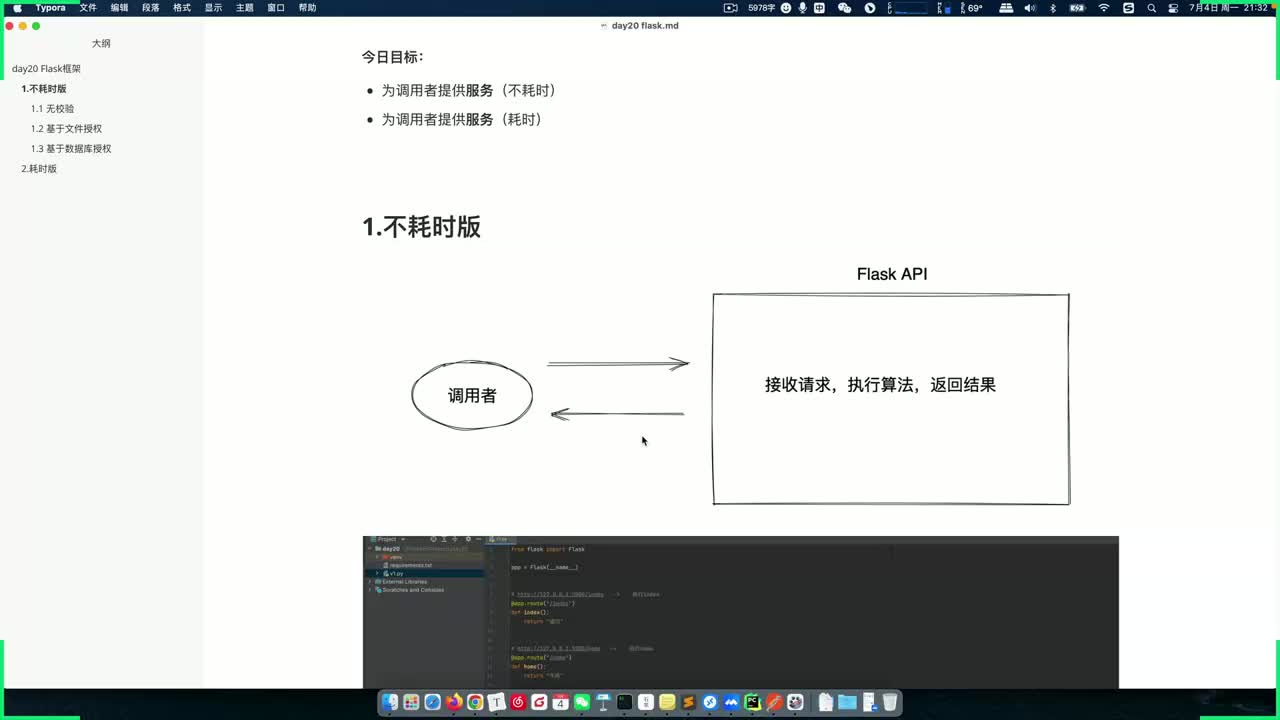
Task: Click the screen recording menu bar icon
Action: click(731, 8)
